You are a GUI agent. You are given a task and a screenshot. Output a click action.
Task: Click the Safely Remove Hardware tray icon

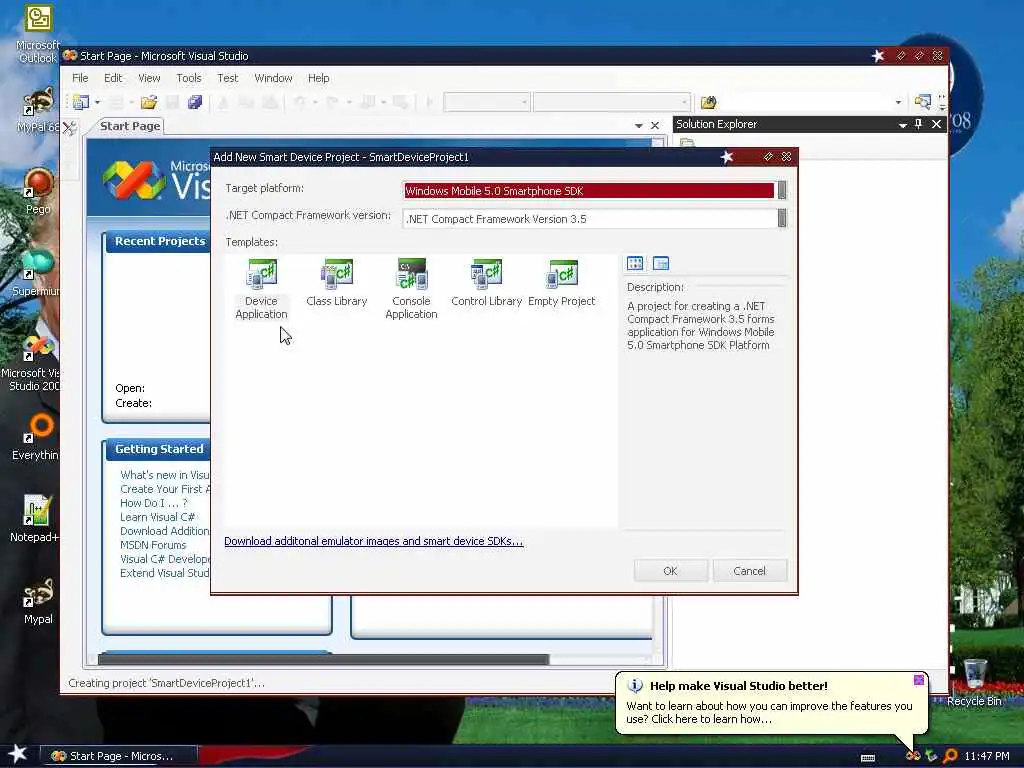pos(931,756)
